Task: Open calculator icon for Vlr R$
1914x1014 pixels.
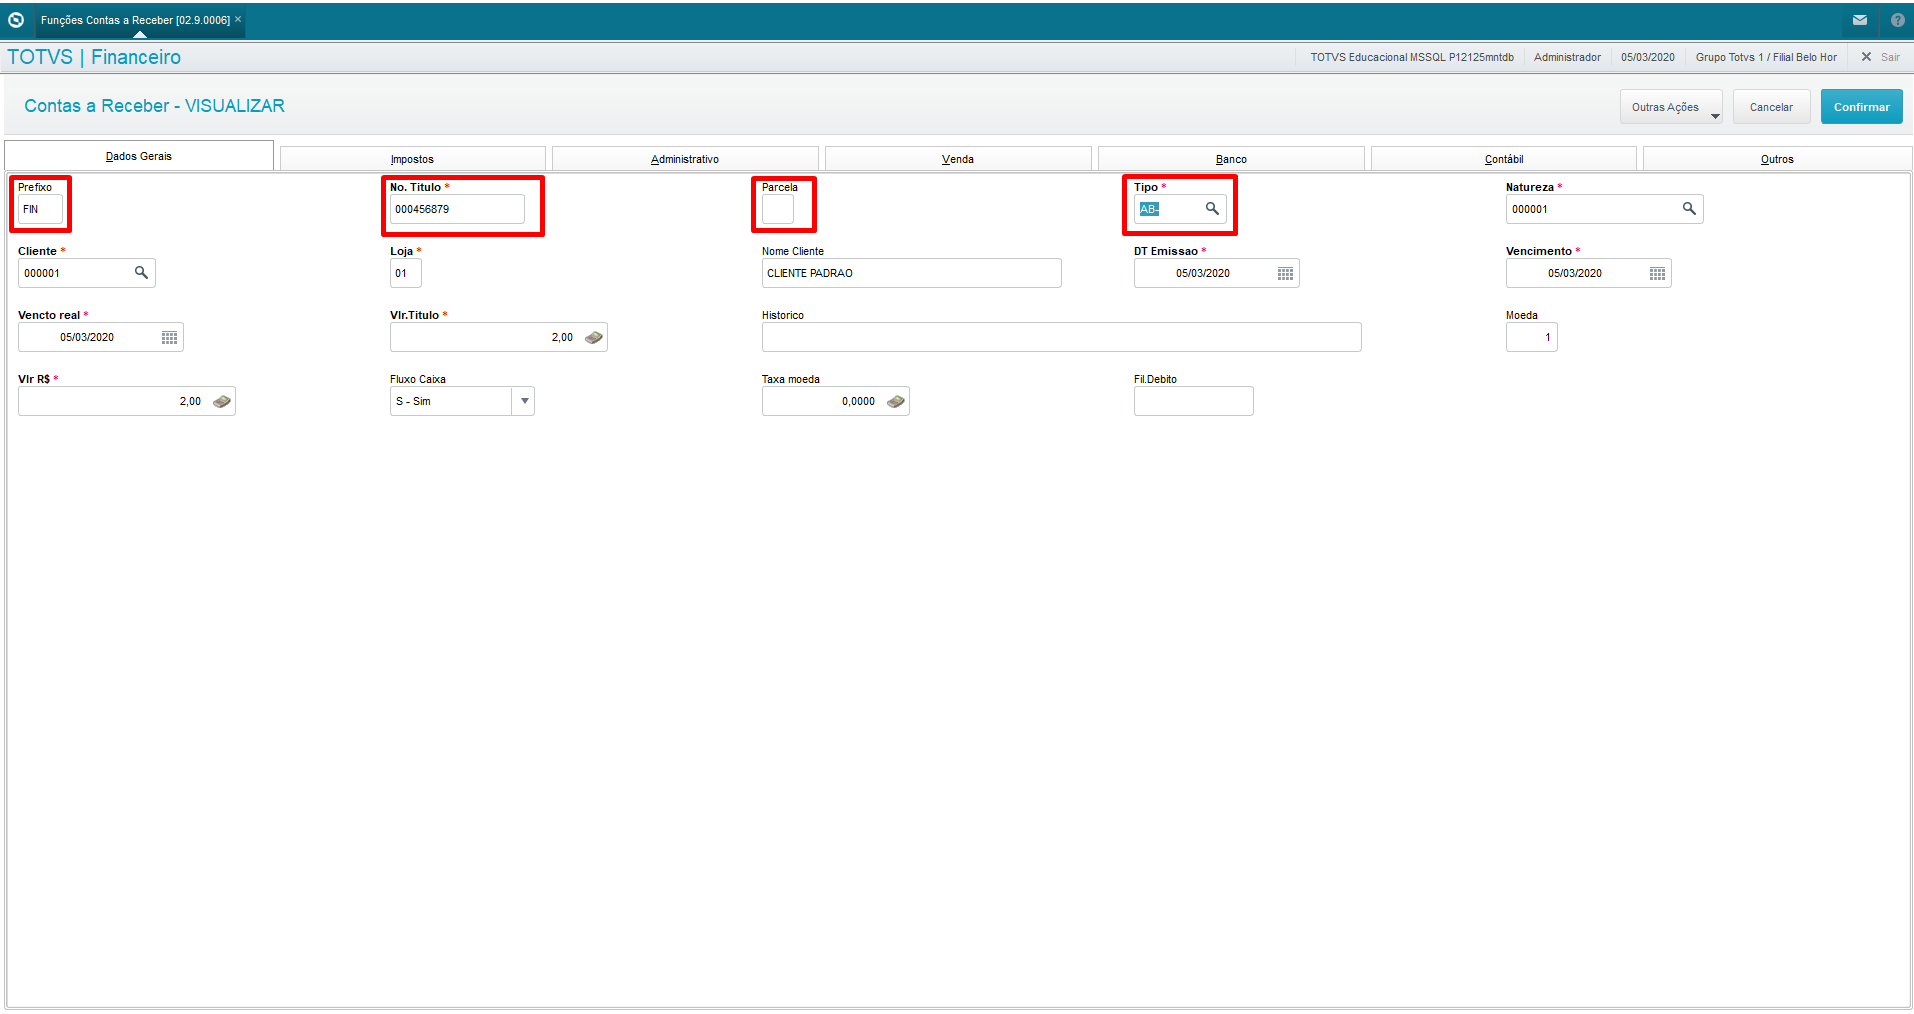Action: click(x=221, y=401)
